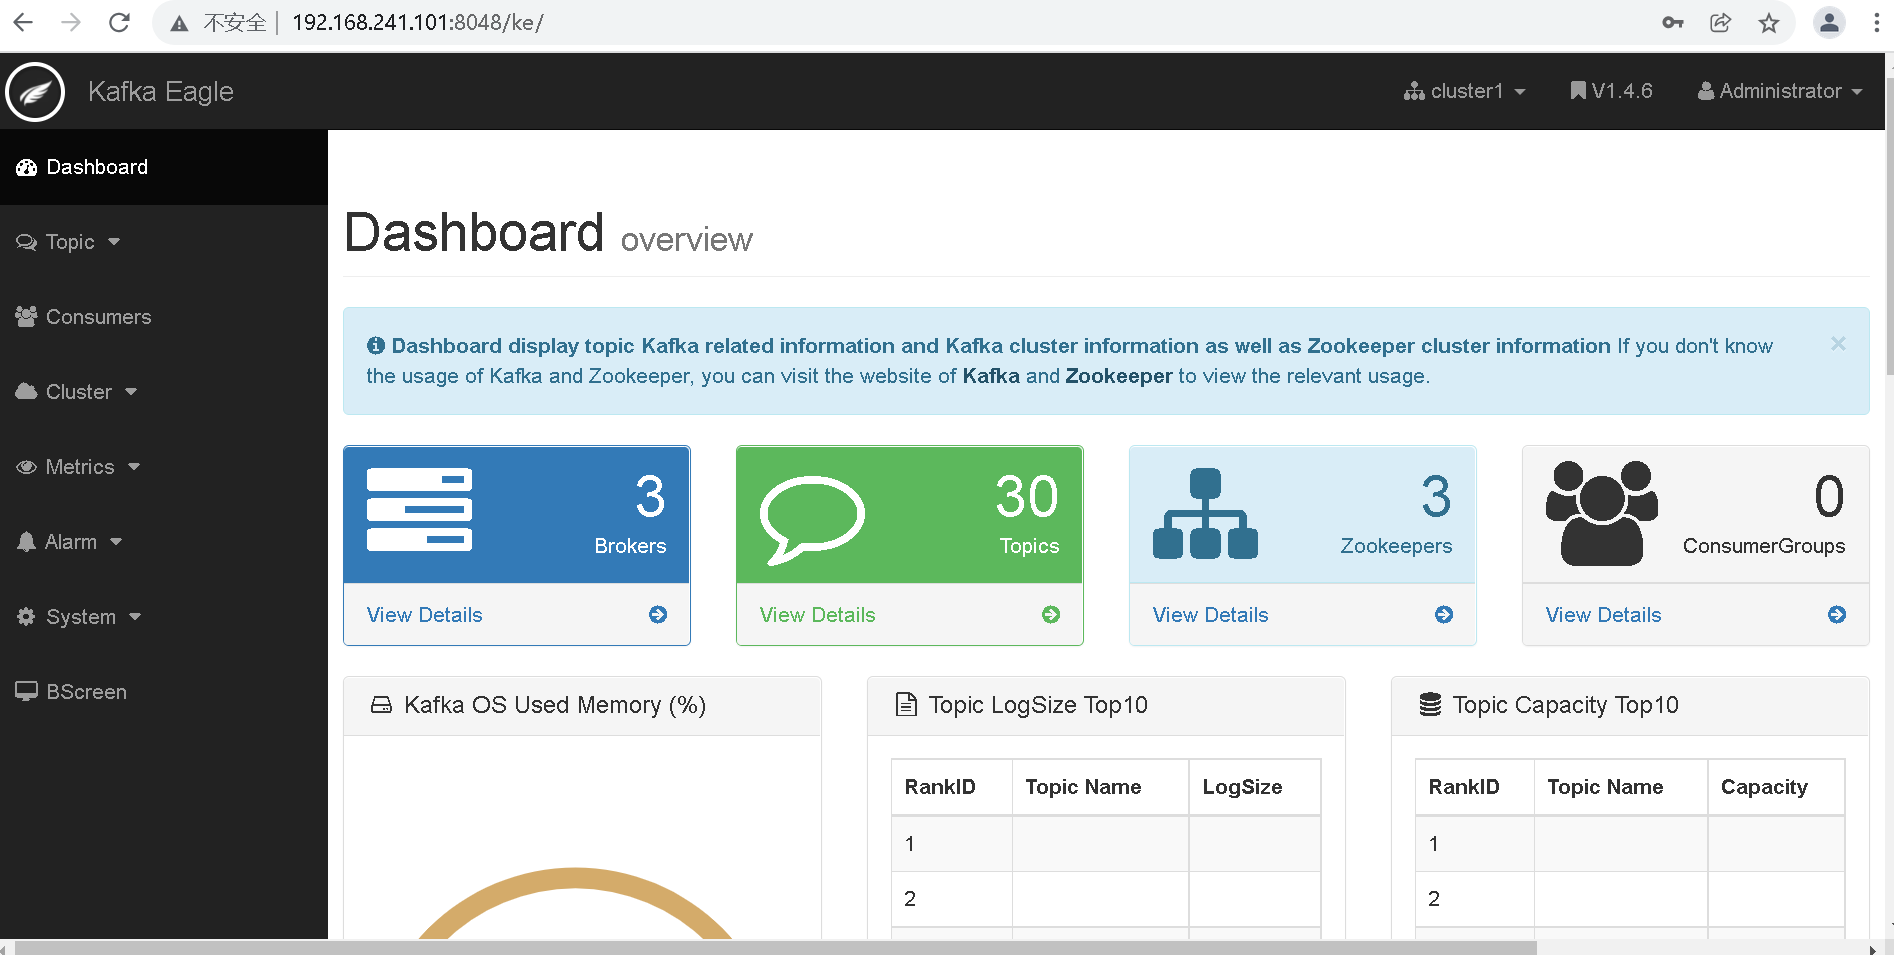
Task: Visit the Zookeeper website link
Action: pyautogui.click(x=1119, y=376)
